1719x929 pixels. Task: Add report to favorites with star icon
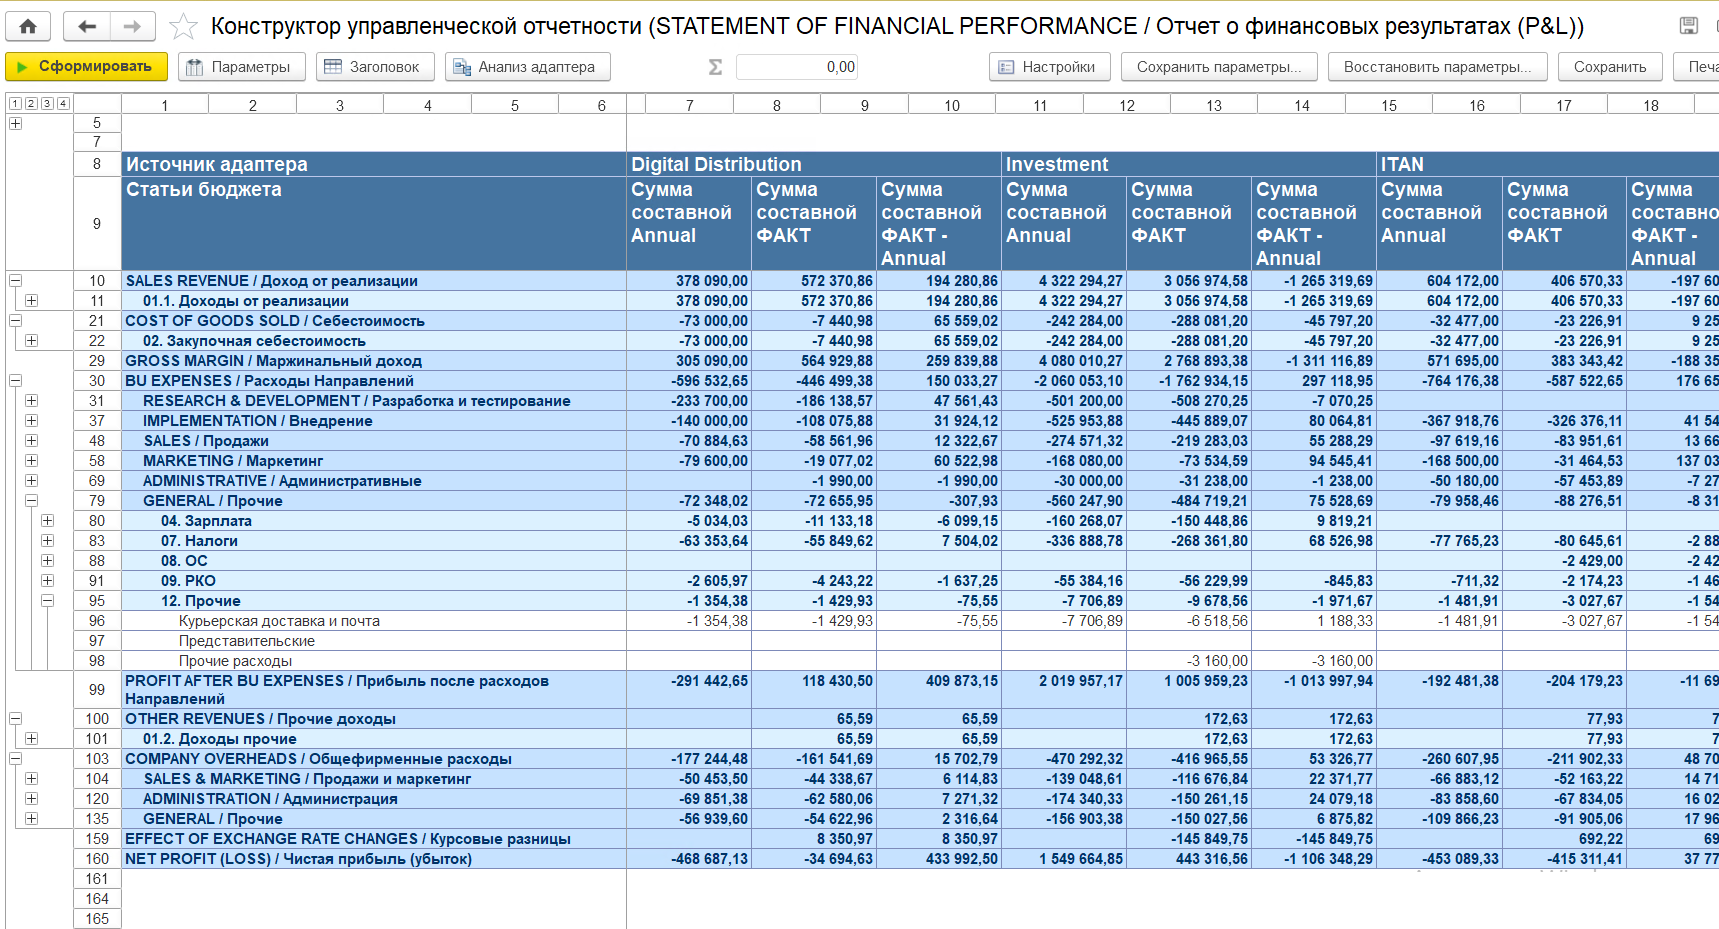pos(183,27)
